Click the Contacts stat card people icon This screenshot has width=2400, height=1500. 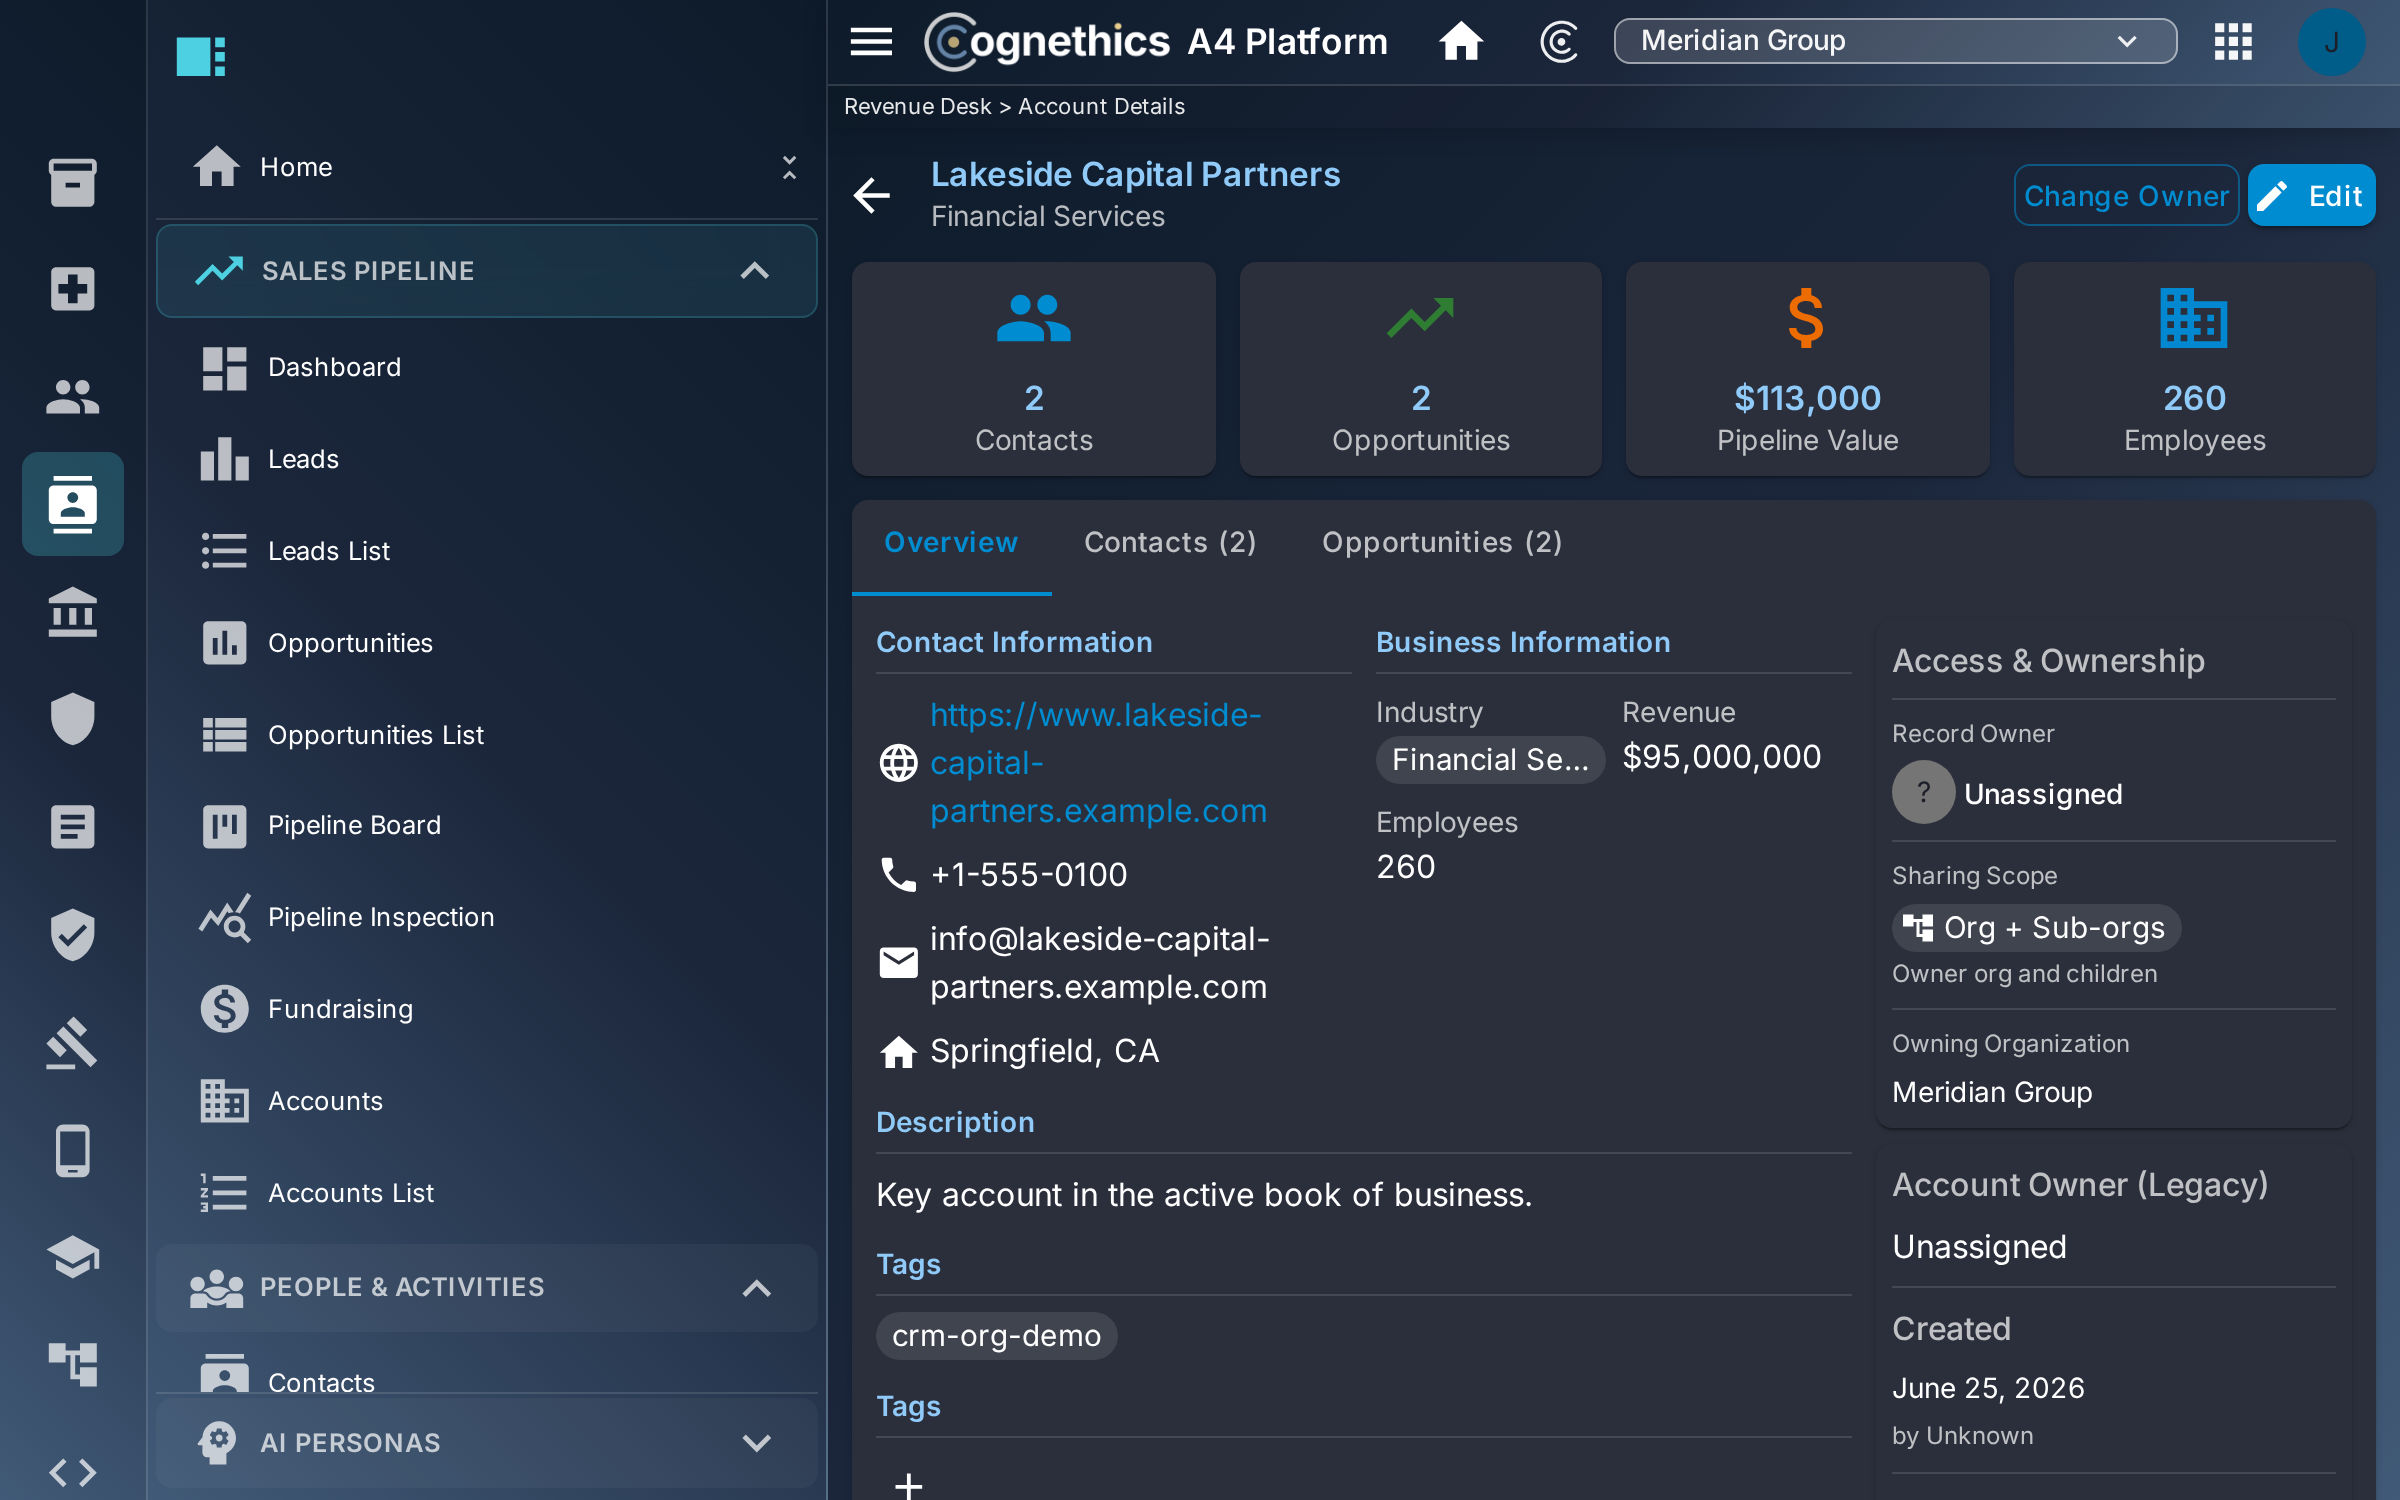pos(1034,318)
